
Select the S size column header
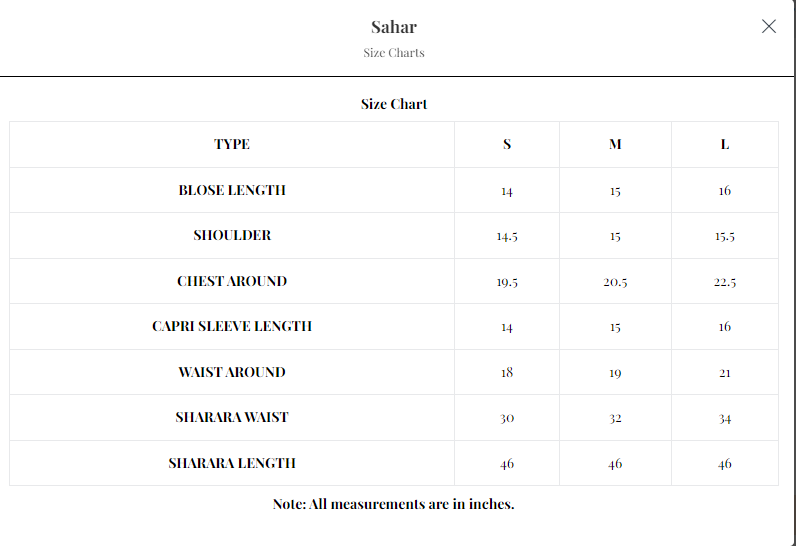[507, 144]
